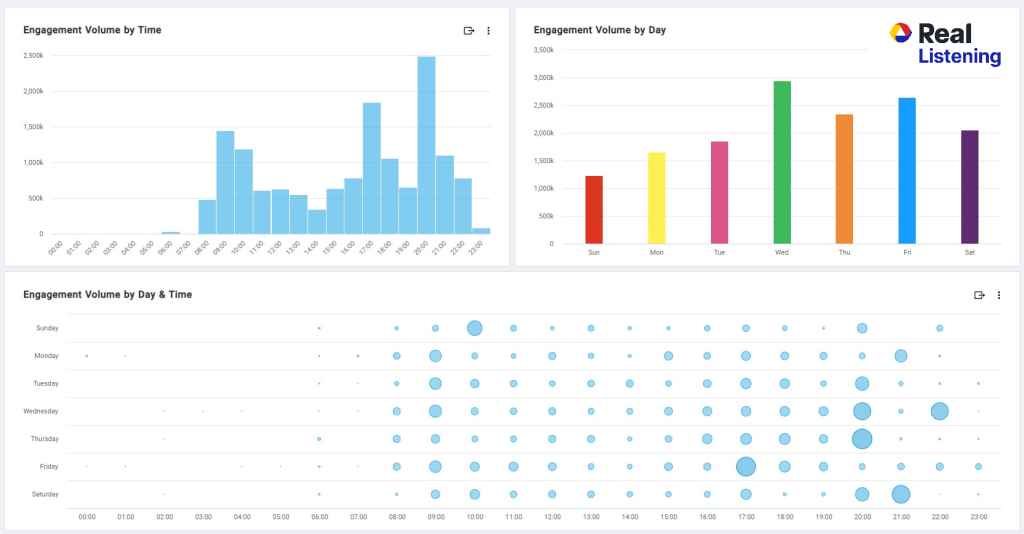Click the Real Listening logo icon

pos(900,33)
